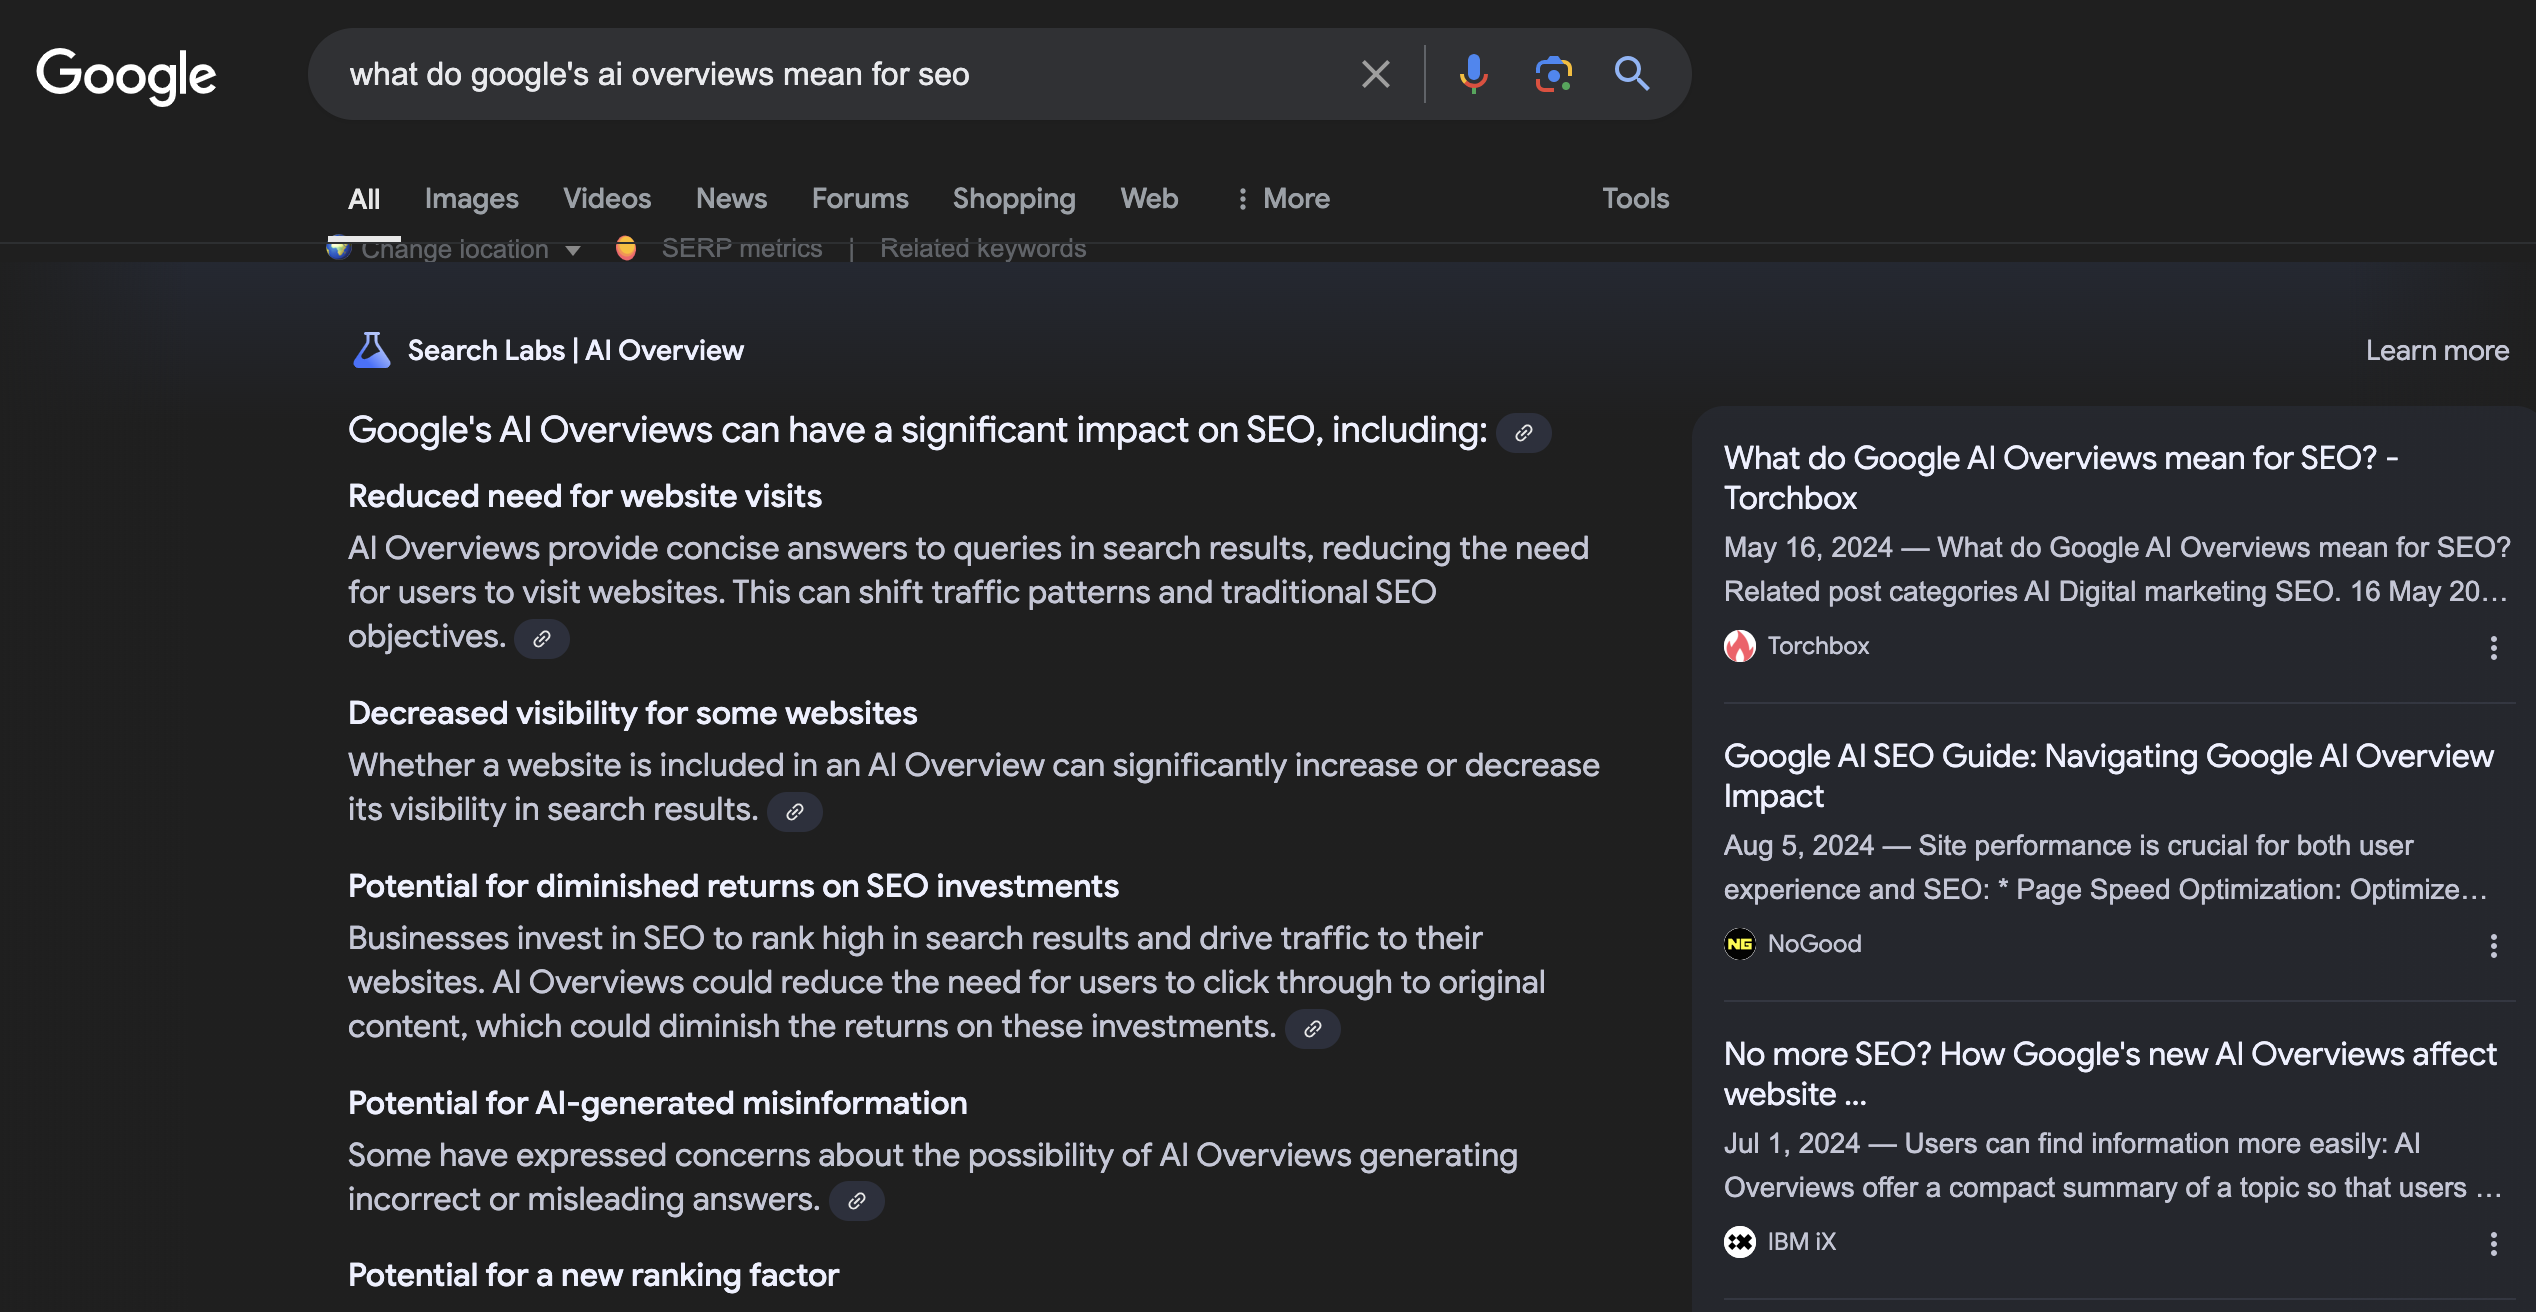Click the microphone voice search icon
2536x1312 pixels.
(1472, 74)
